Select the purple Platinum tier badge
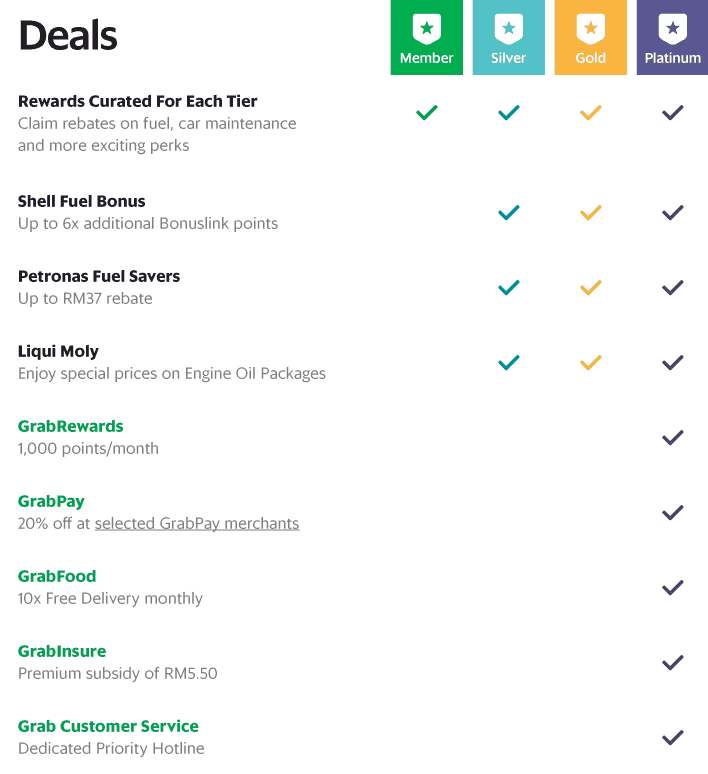This screenshot has height=774, width=708. click(672, 38)
